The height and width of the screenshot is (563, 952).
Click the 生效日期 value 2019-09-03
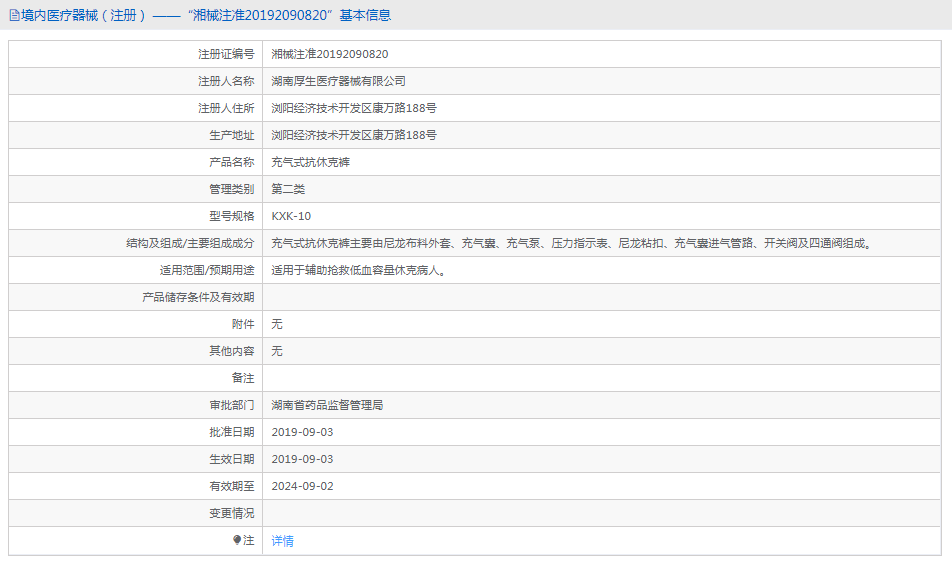302,459
